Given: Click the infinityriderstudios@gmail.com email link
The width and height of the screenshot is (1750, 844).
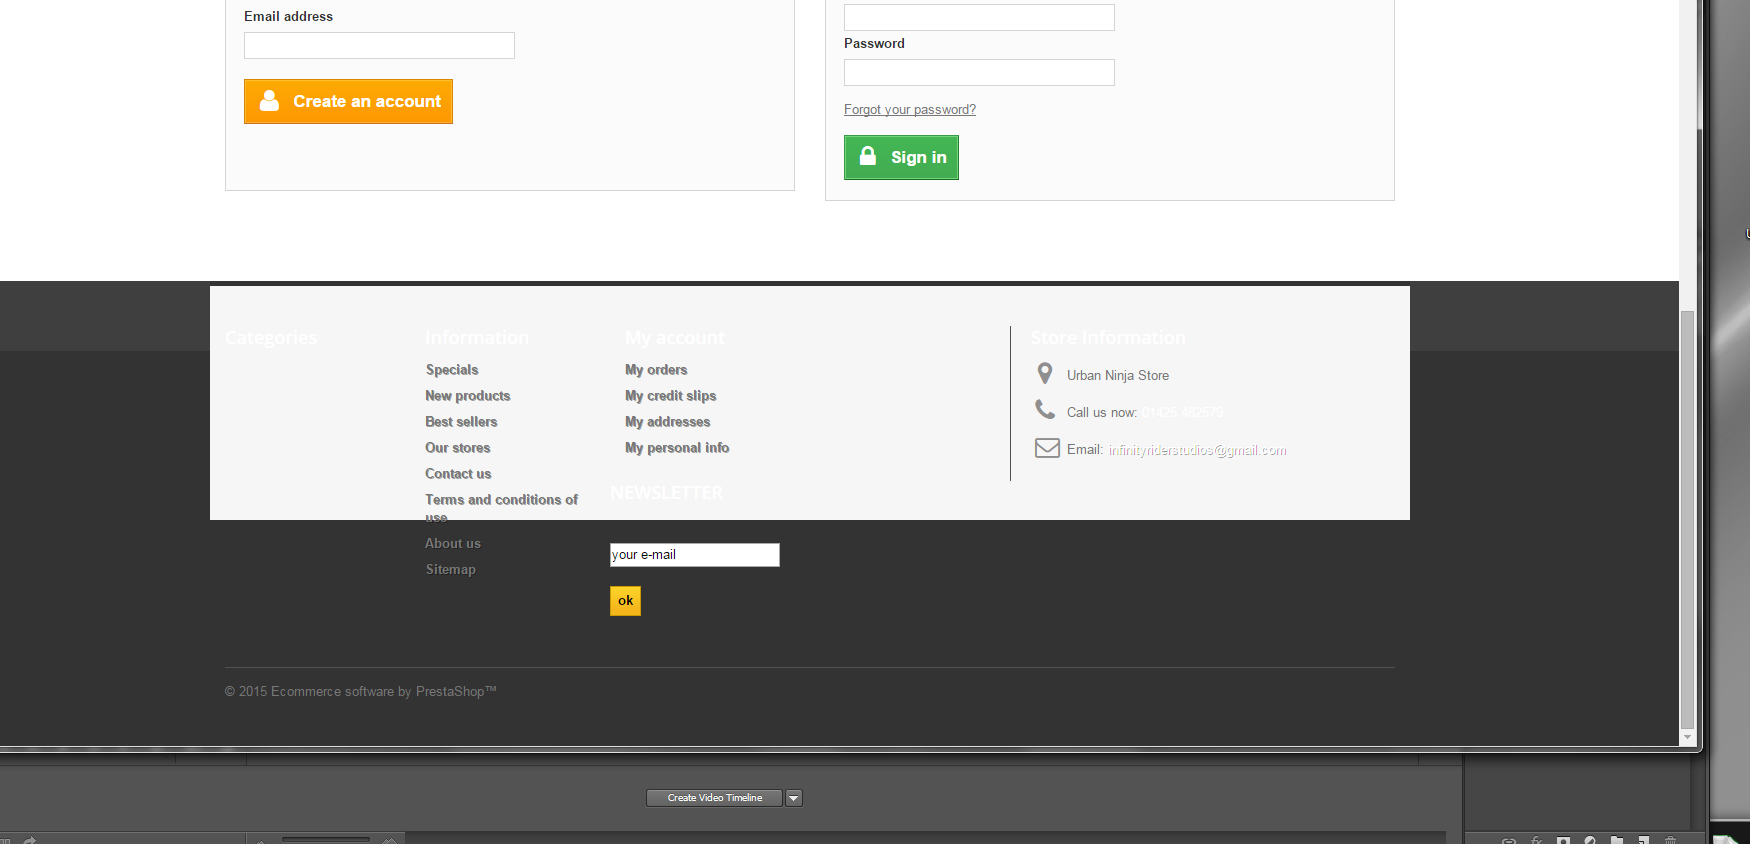Looking at the screenshot, I should [x=1197, y=450].
